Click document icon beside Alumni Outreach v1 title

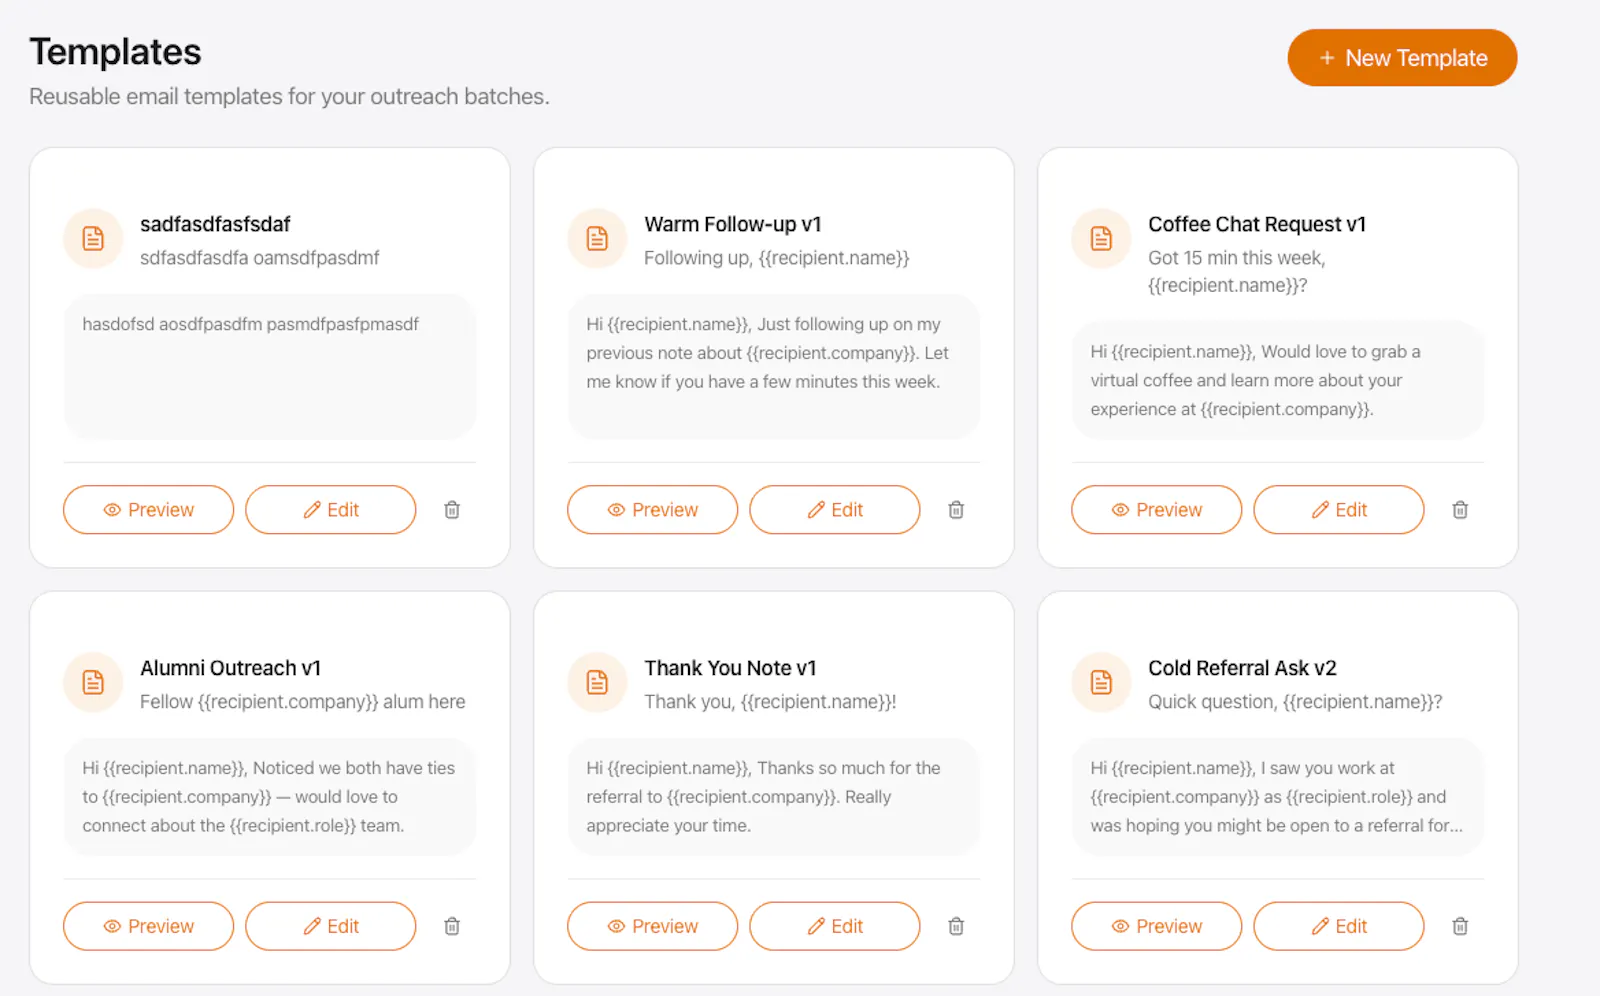[x=93, y=683]
